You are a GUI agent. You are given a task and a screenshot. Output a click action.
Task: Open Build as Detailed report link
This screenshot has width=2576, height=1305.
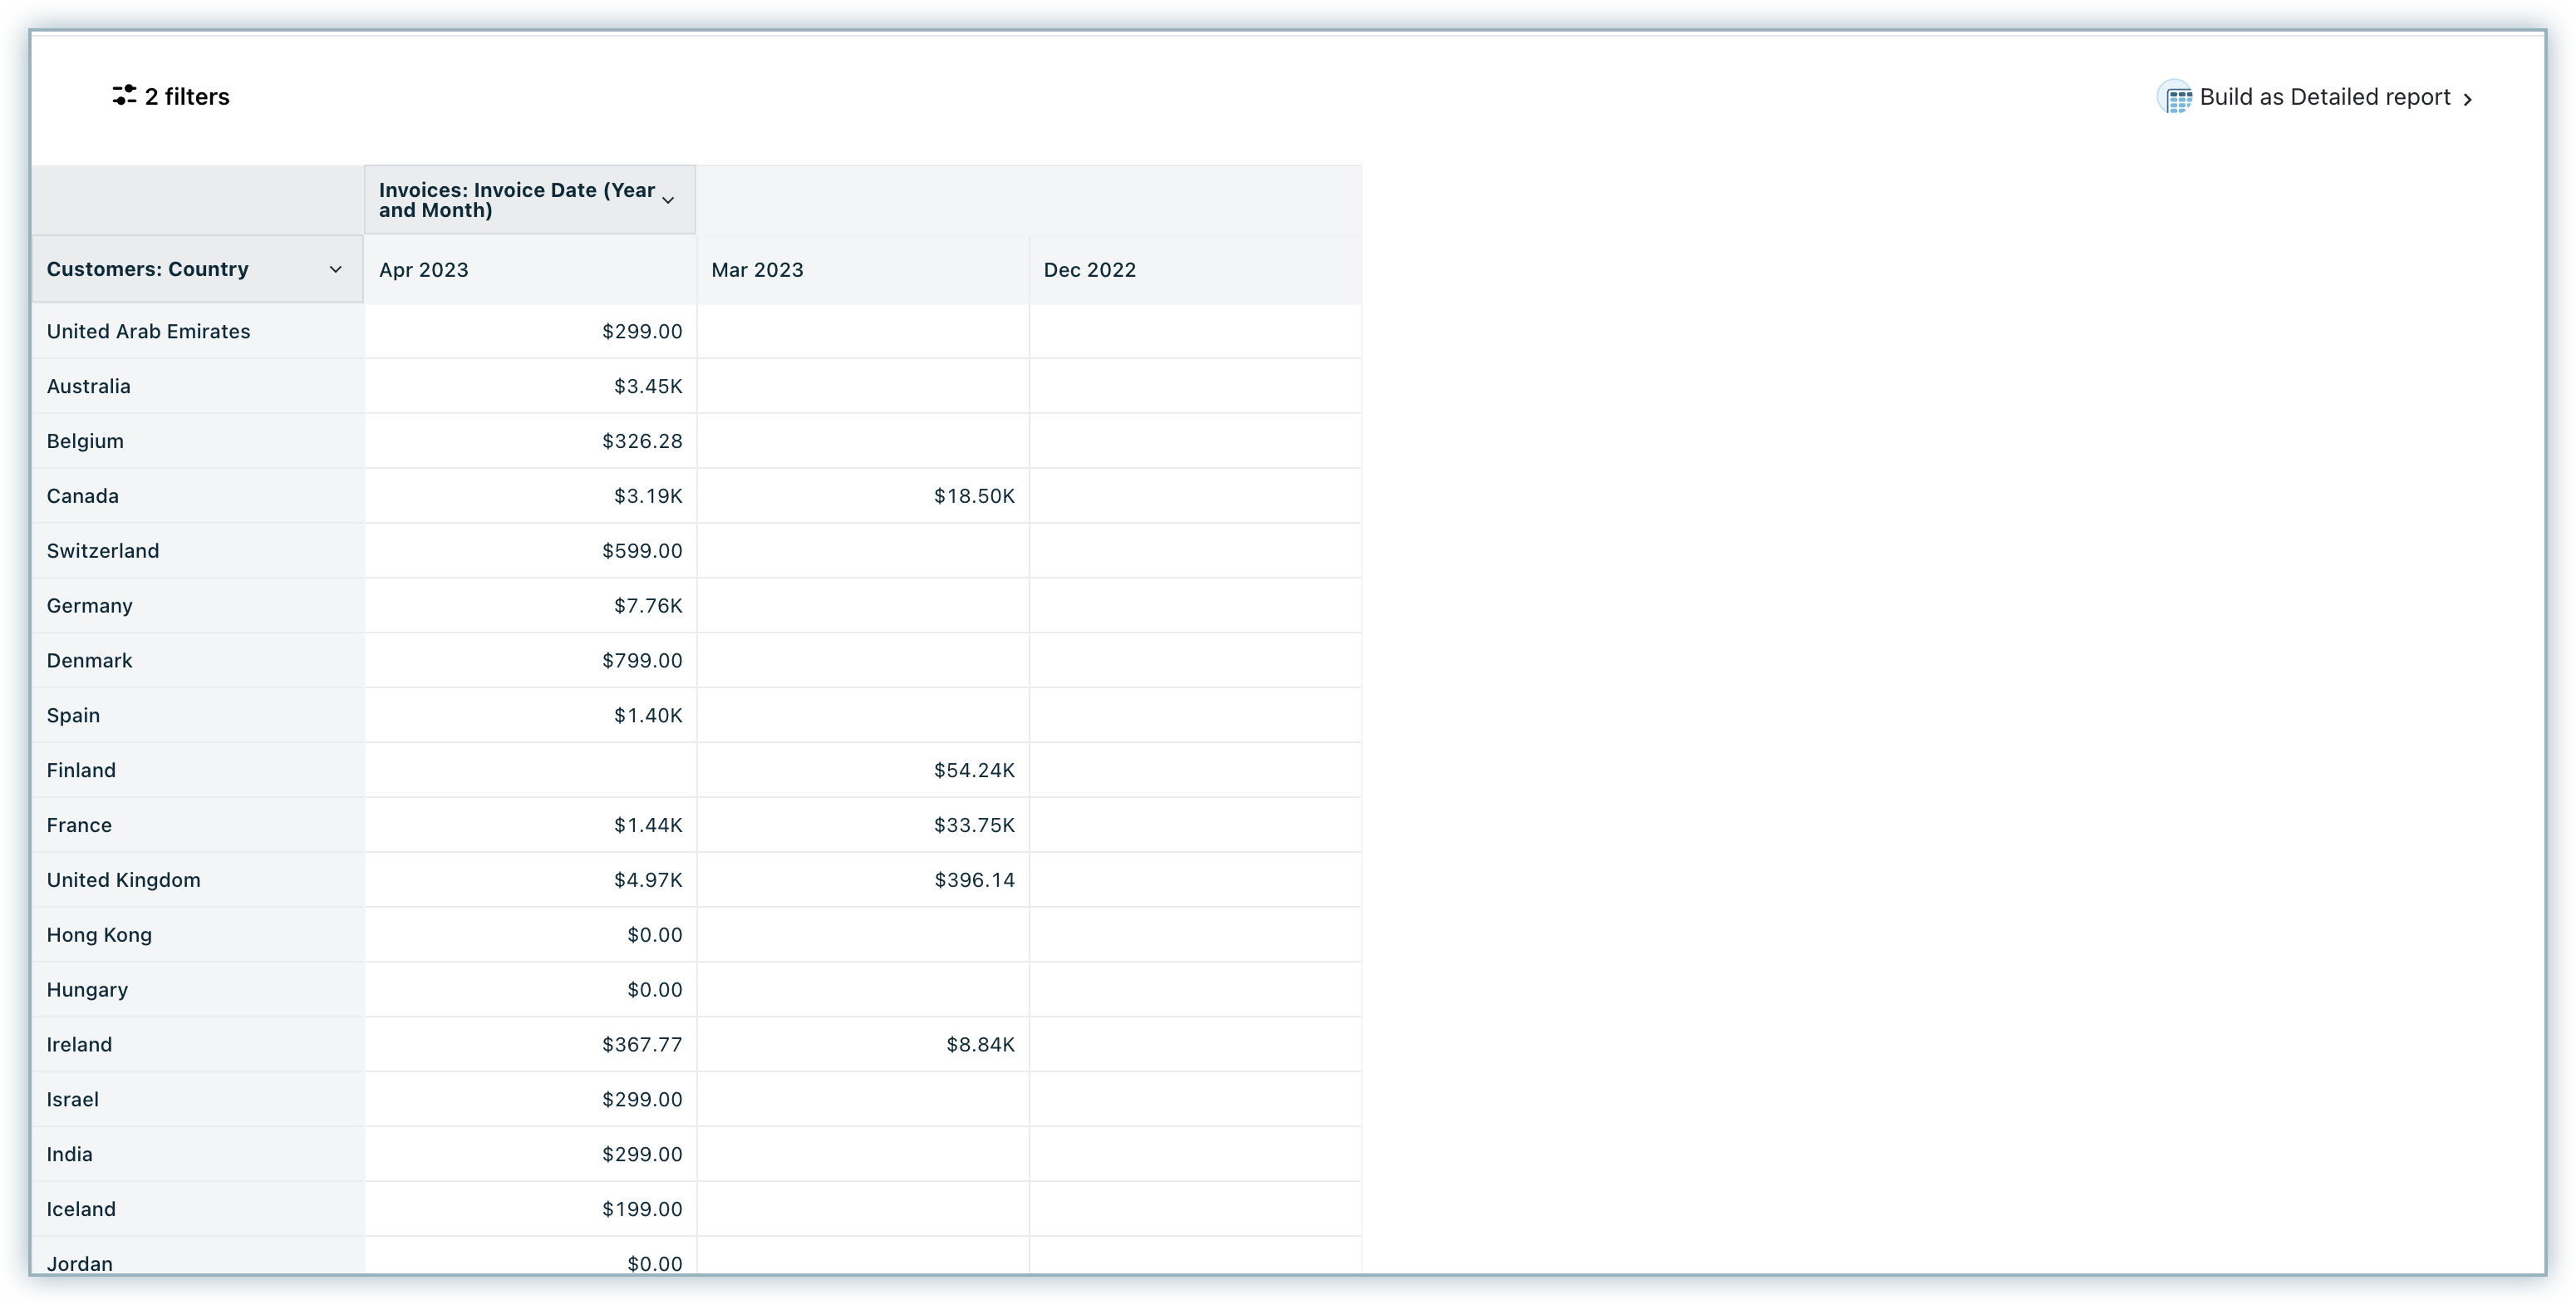pyautogui.click(x=2324, y=97)
